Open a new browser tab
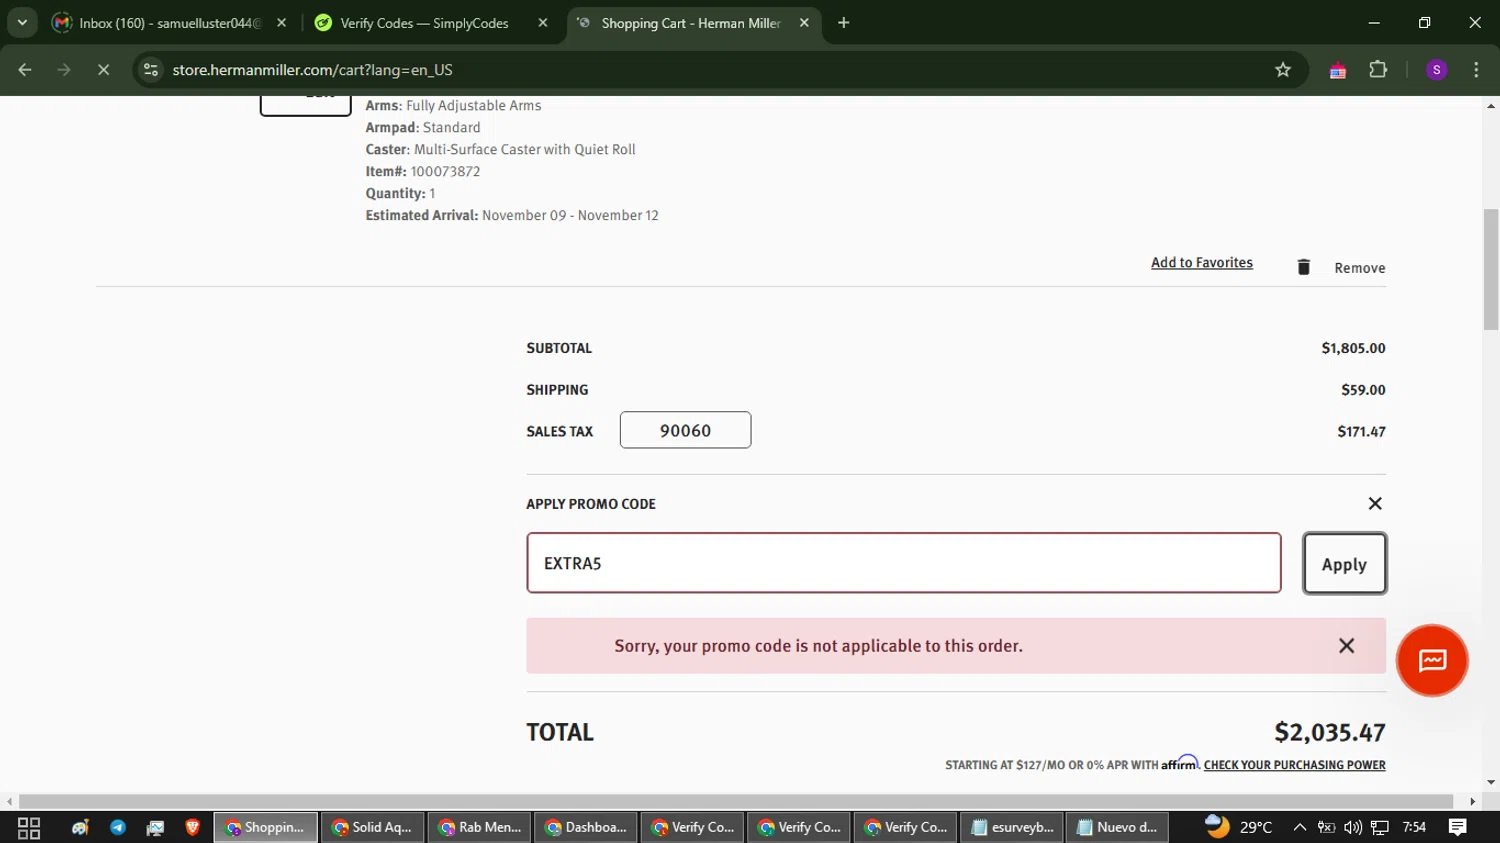Screen dimensions: 1500x843 click(843, 23)
